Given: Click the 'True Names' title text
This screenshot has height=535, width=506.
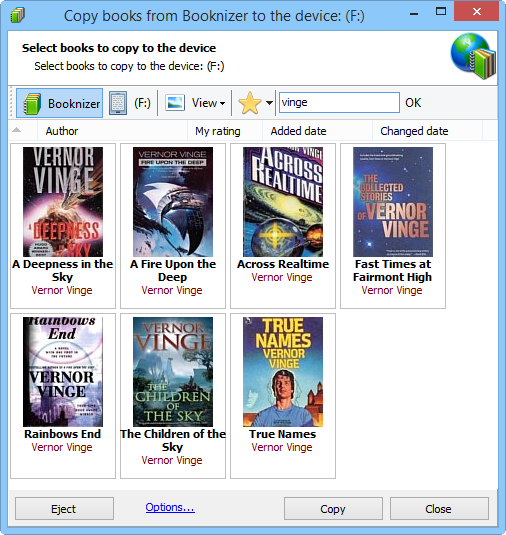Looking at the screenshot, I should [x=283, y=434].
